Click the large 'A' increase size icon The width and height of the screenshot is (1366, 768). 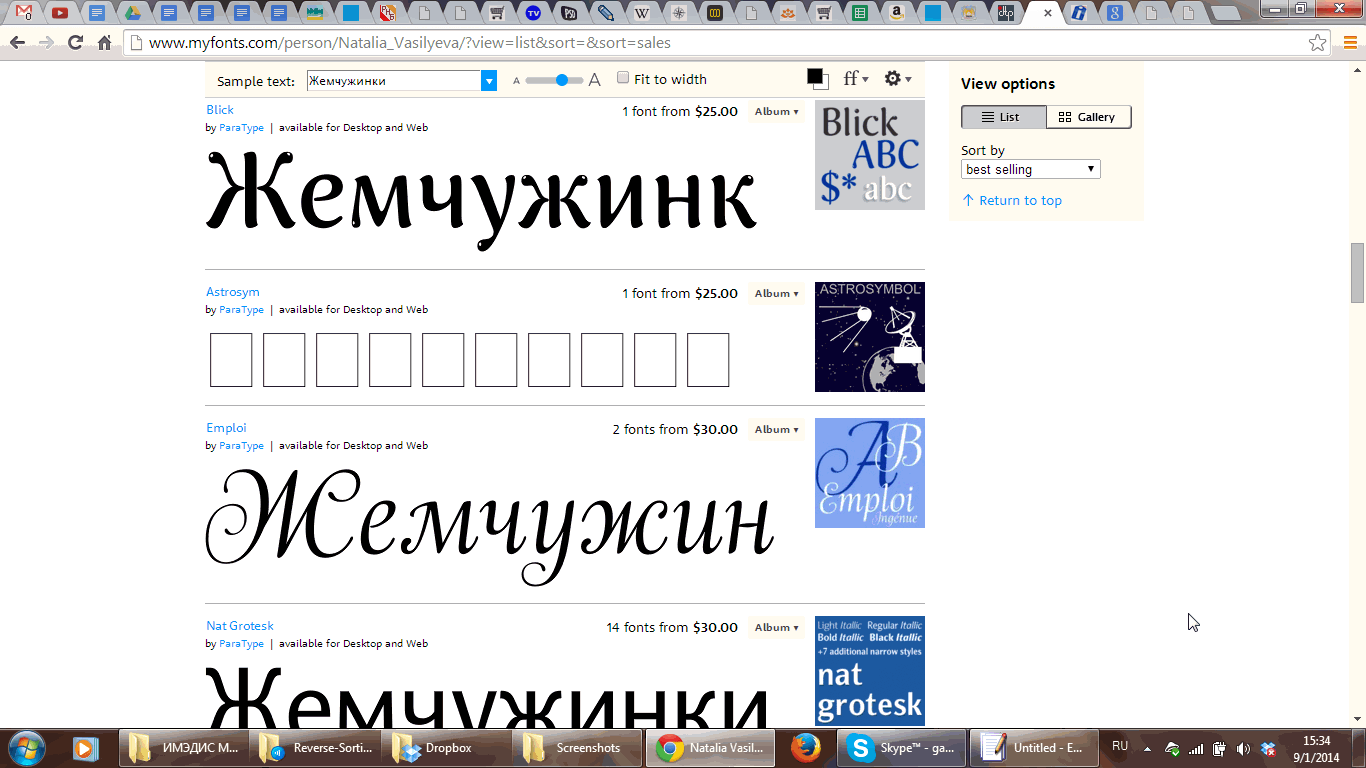[595, 80]
